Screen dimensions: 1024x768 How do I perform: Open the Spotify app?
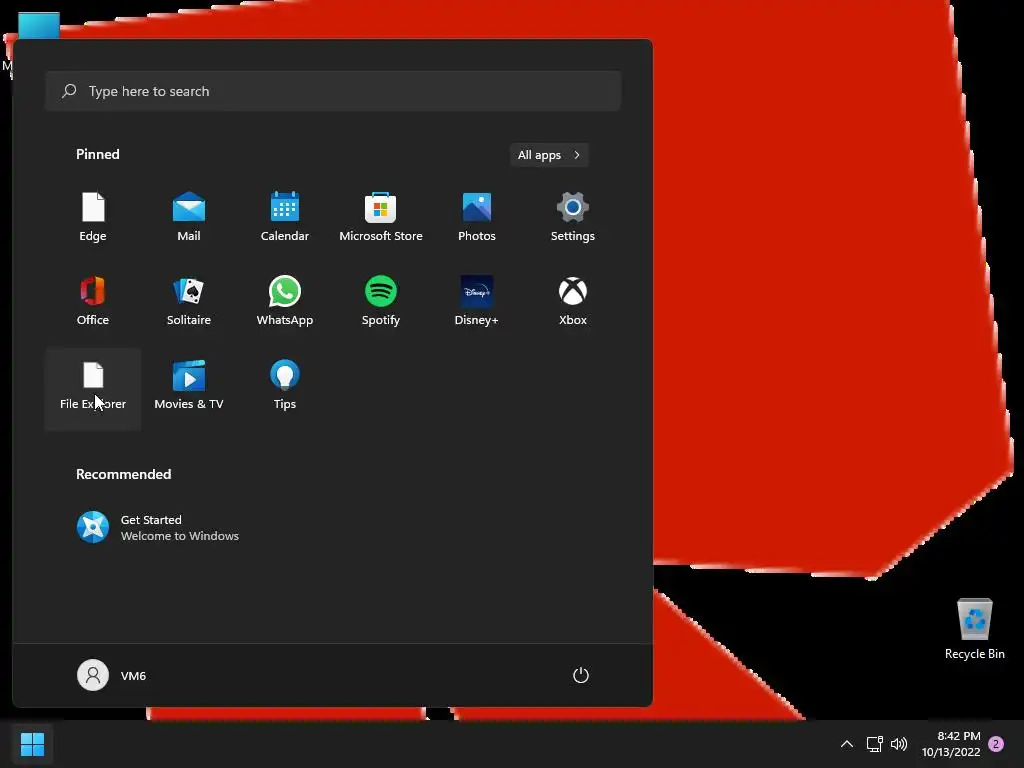click(x=381, y=302)
